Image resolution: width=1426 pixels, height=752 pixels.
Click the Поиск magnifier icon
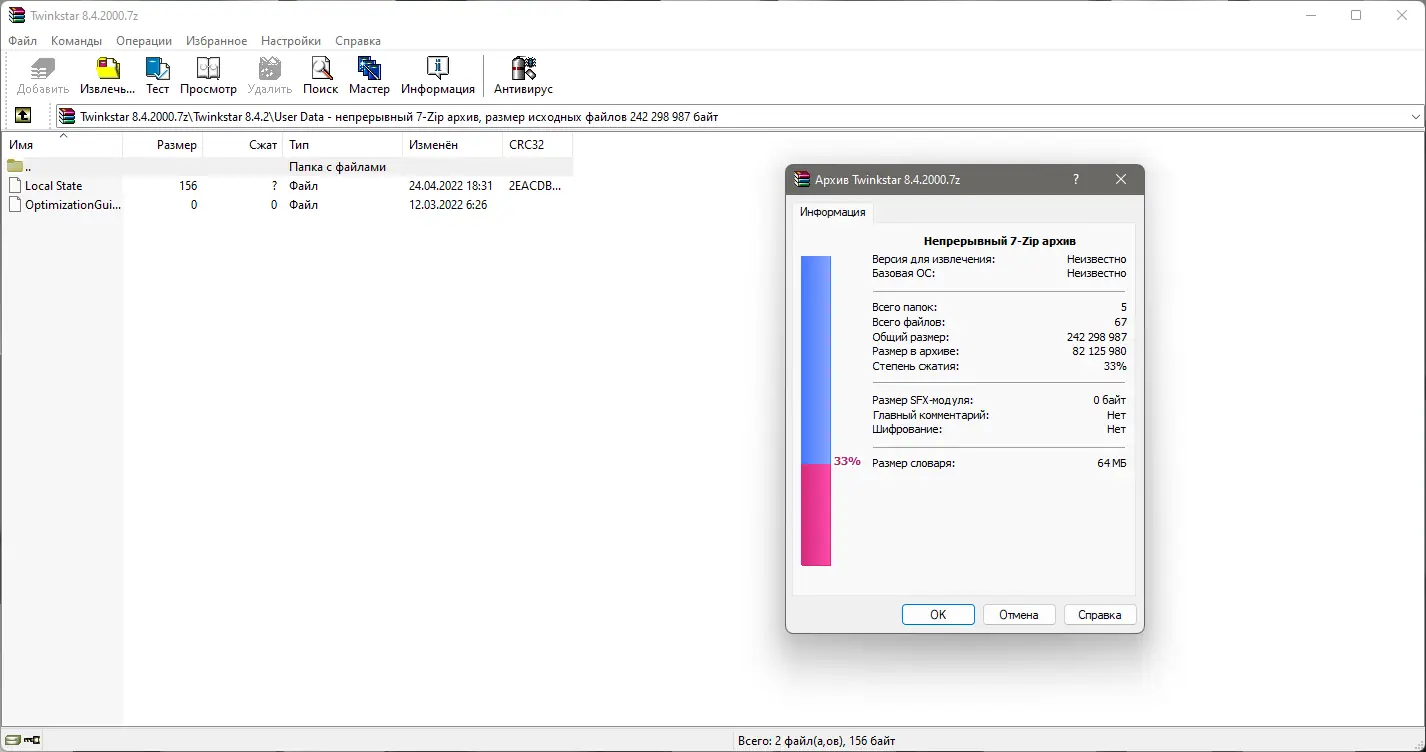pos(320,70)
